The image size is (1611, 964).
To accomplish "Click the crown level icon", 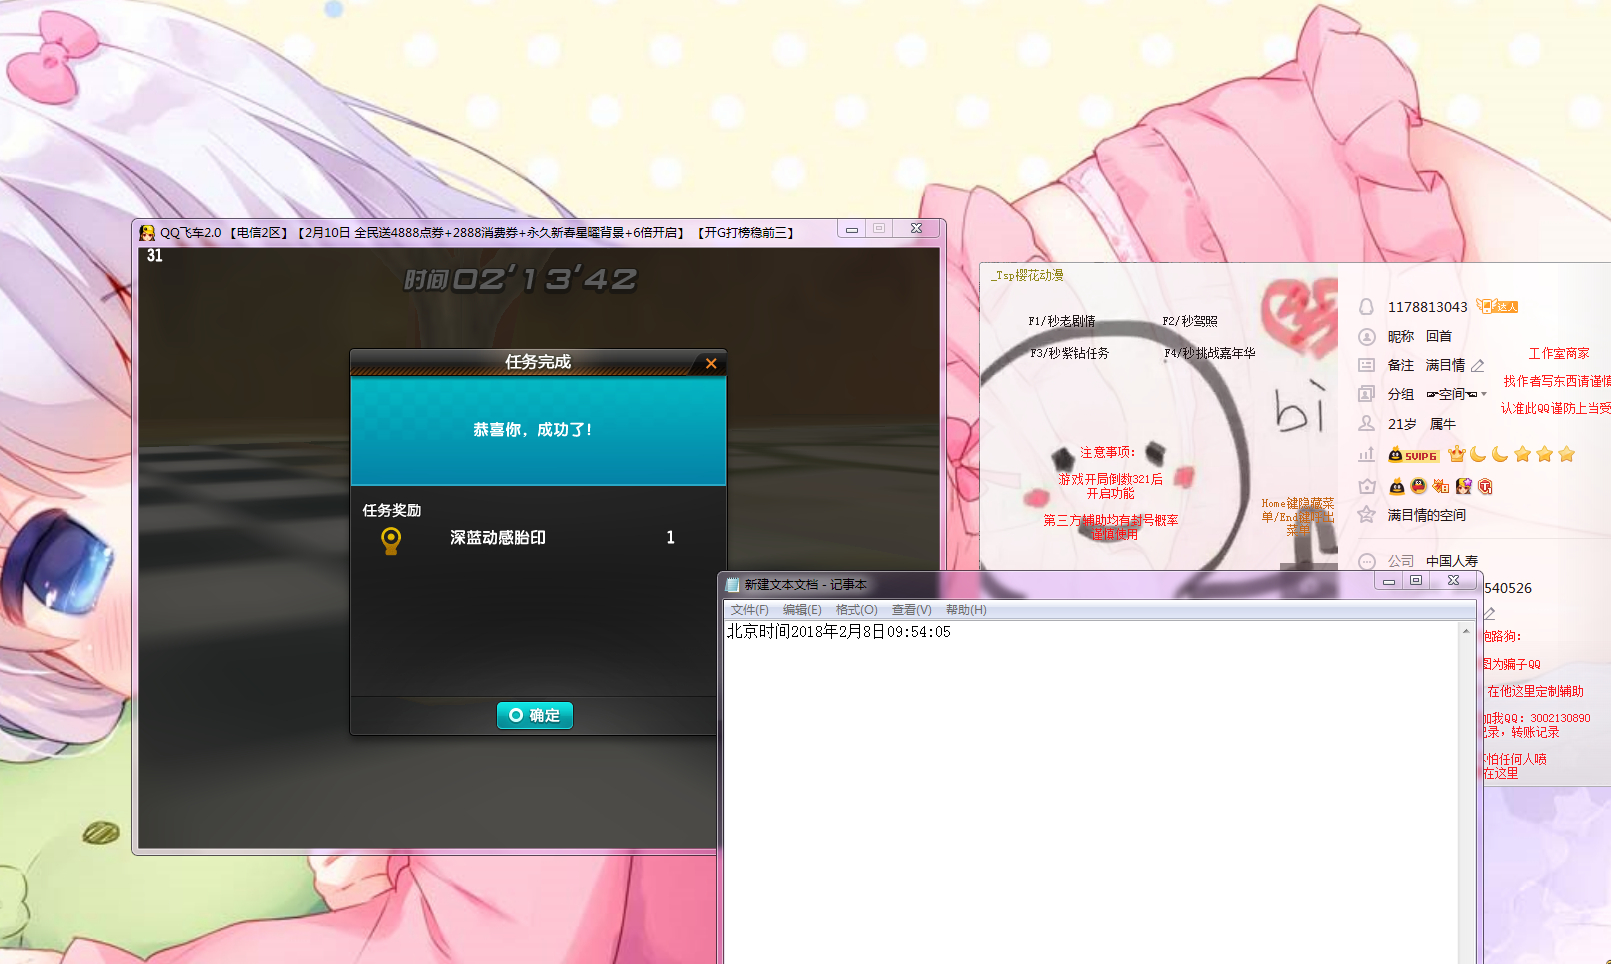I will click(1456, 455).
